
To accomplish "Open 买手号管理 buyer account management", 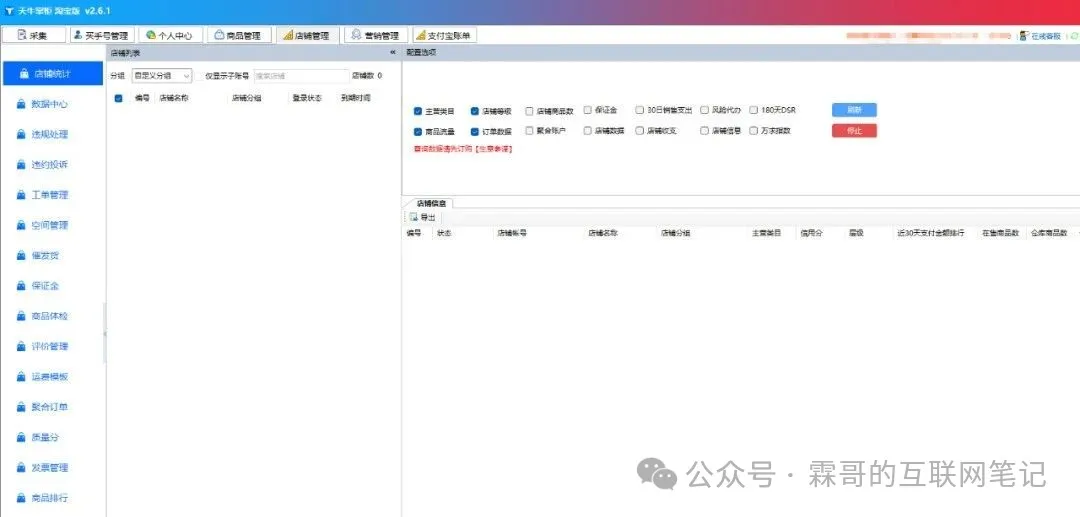I will pyautogui.click(x=79, y=35).
